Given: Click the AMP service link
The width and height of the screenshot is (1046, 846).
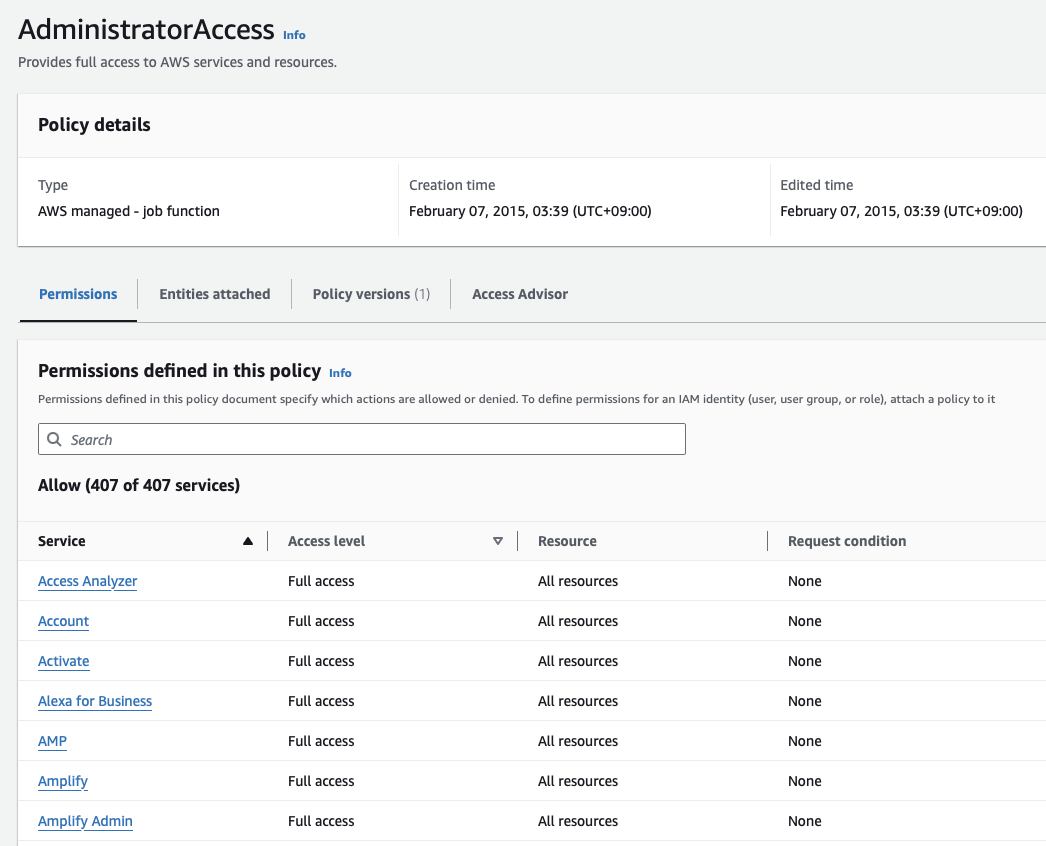Looking at the screenshot, I should [53, 741].
